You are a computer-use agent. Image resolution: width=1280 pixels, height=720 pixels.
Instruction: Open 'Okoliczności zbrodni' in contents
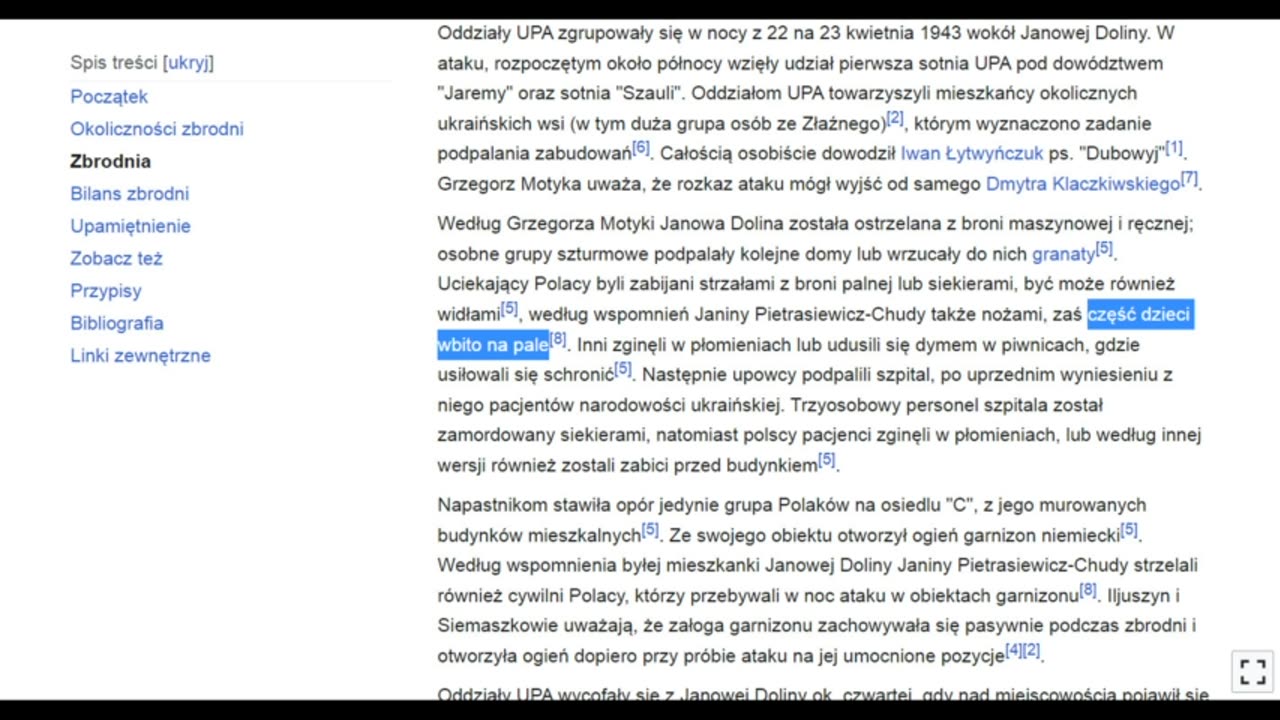coord(157,129)
